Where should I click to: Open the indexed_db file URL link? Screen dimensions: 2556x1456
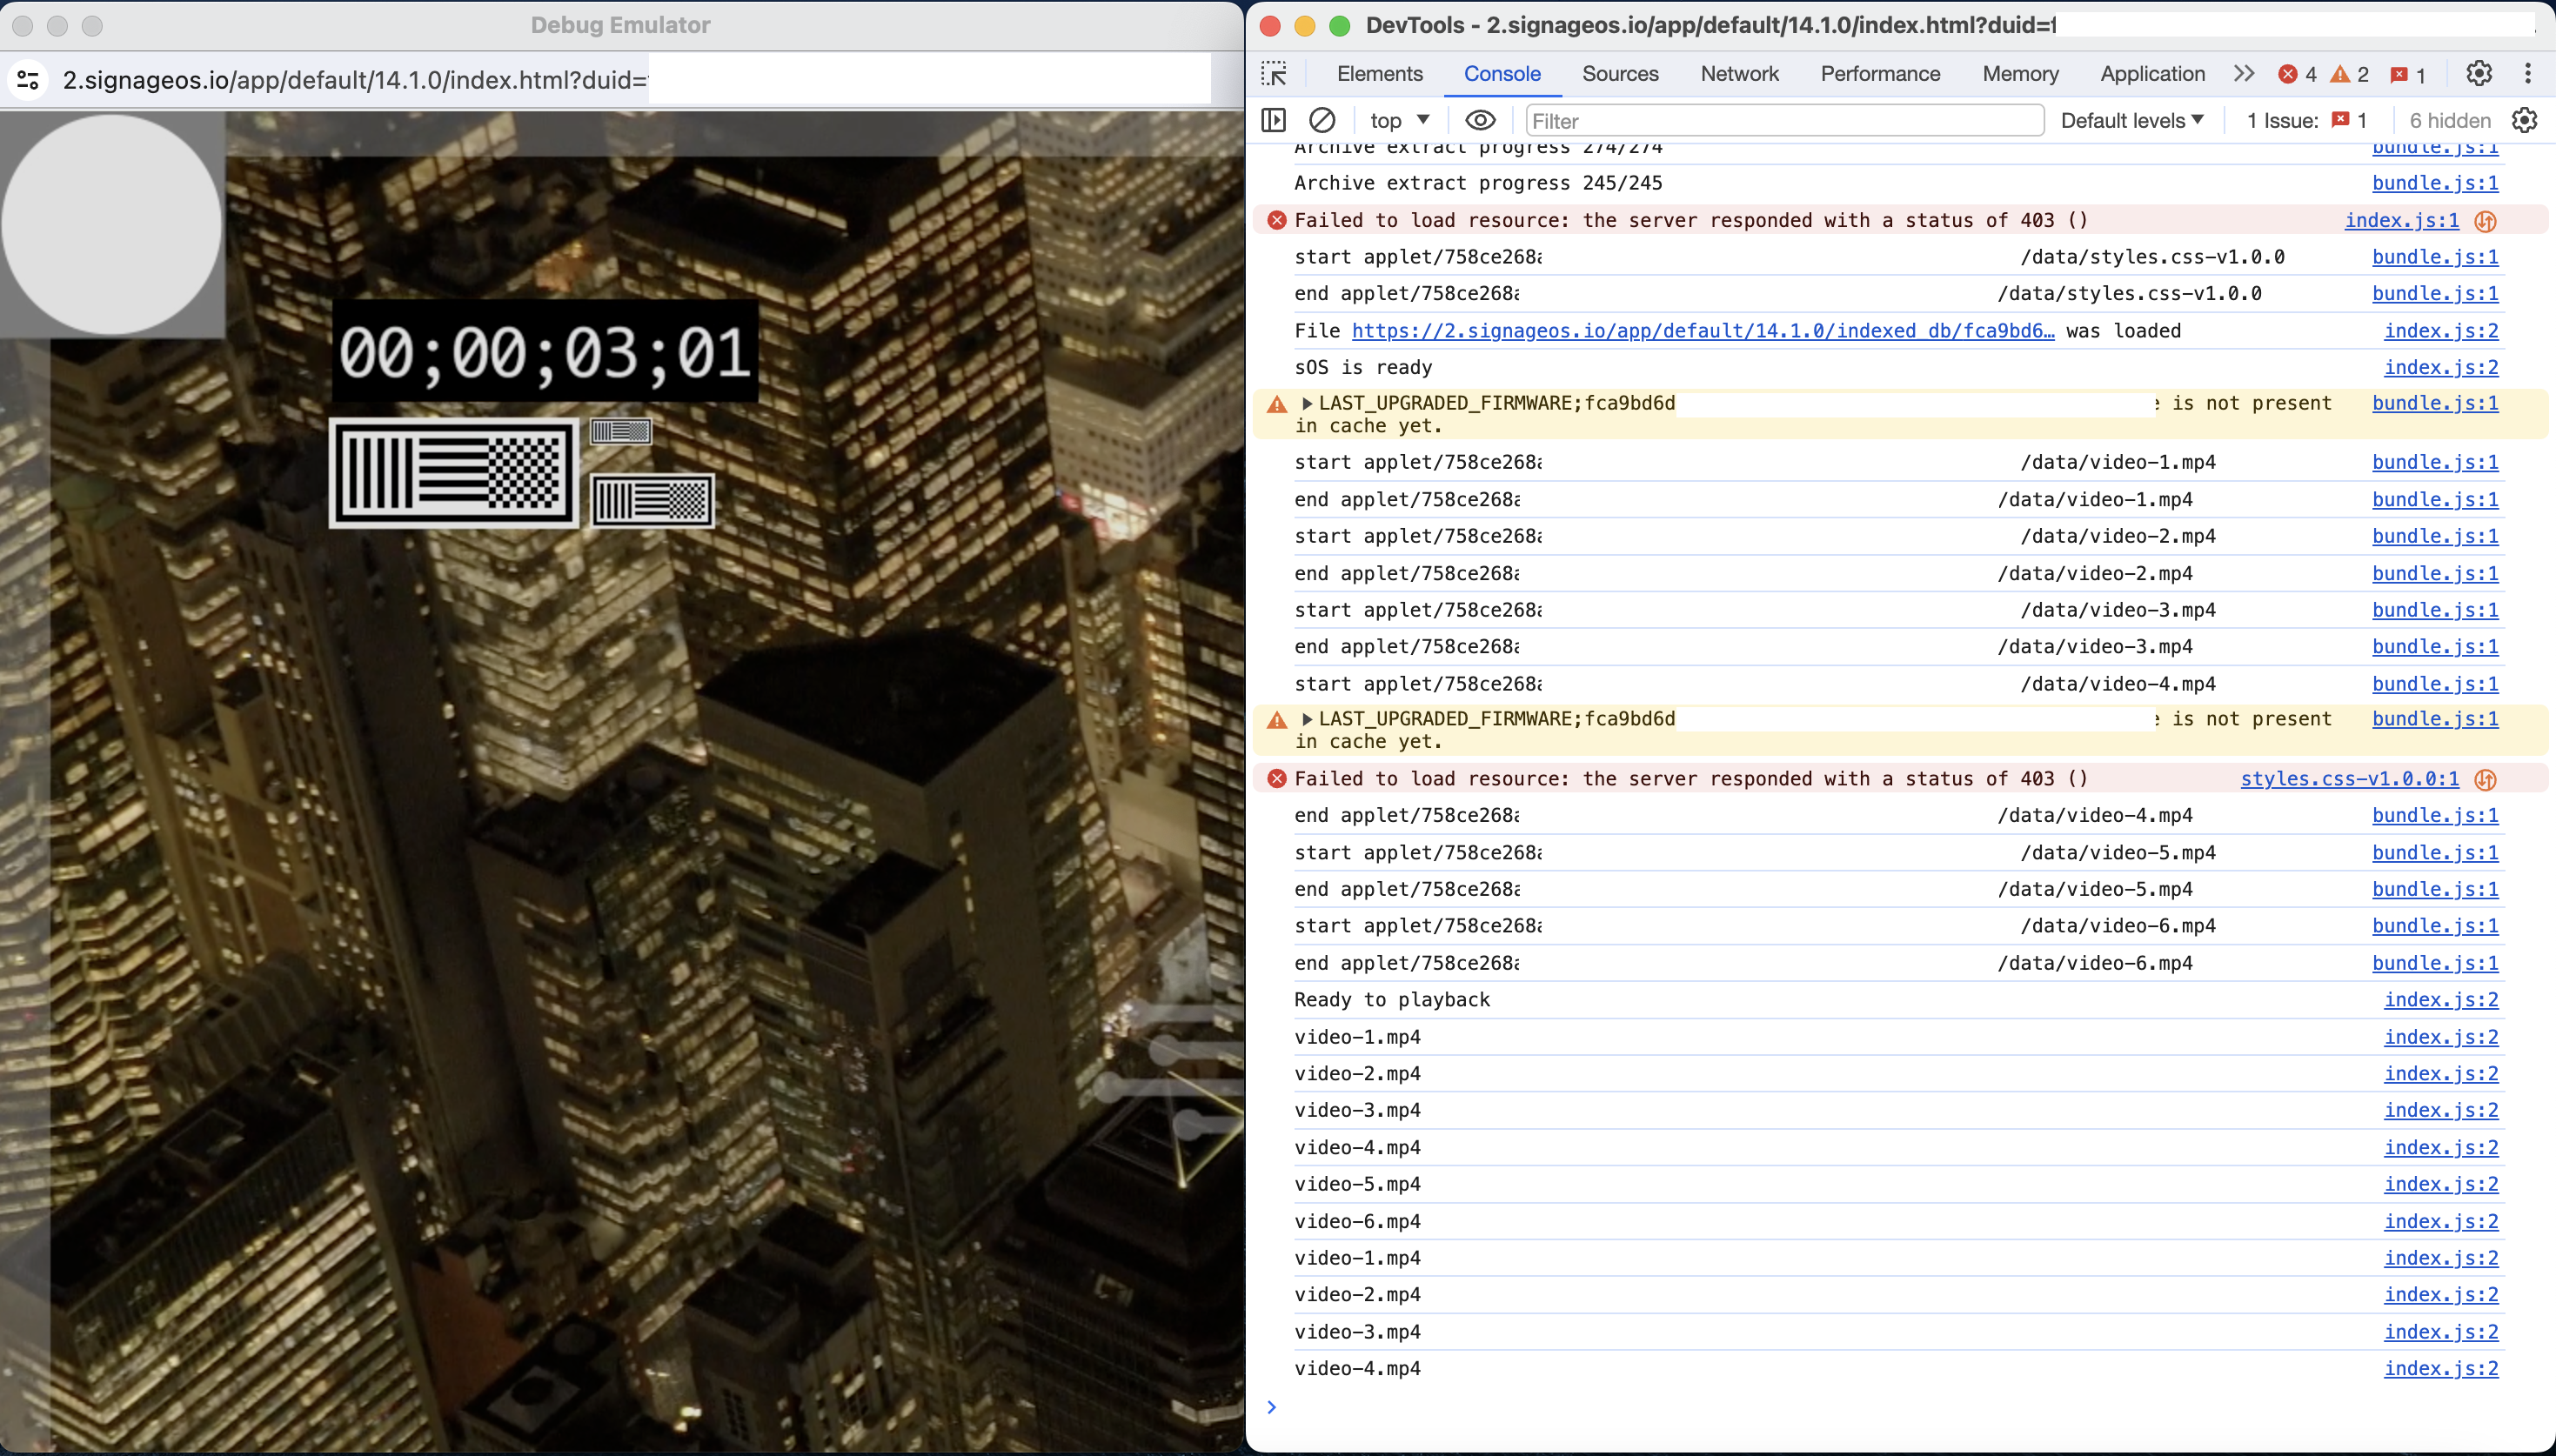pyautogui.click(x=1700, y=330)
